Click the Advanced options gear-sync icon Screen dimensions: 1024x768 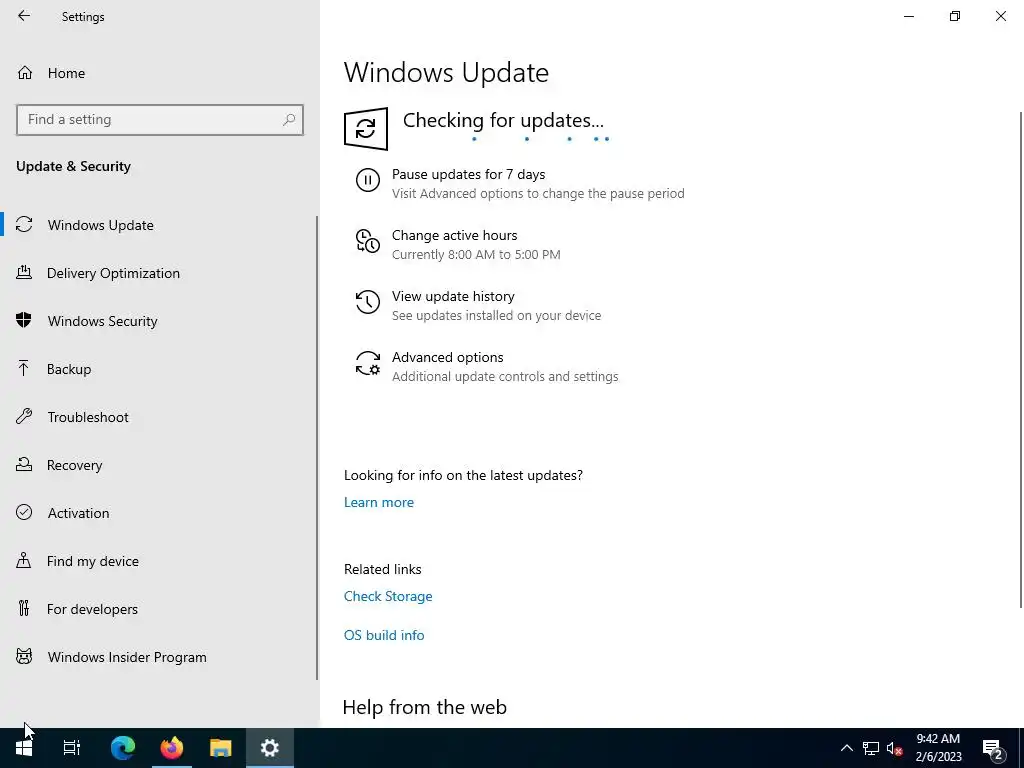click(368, 363)
